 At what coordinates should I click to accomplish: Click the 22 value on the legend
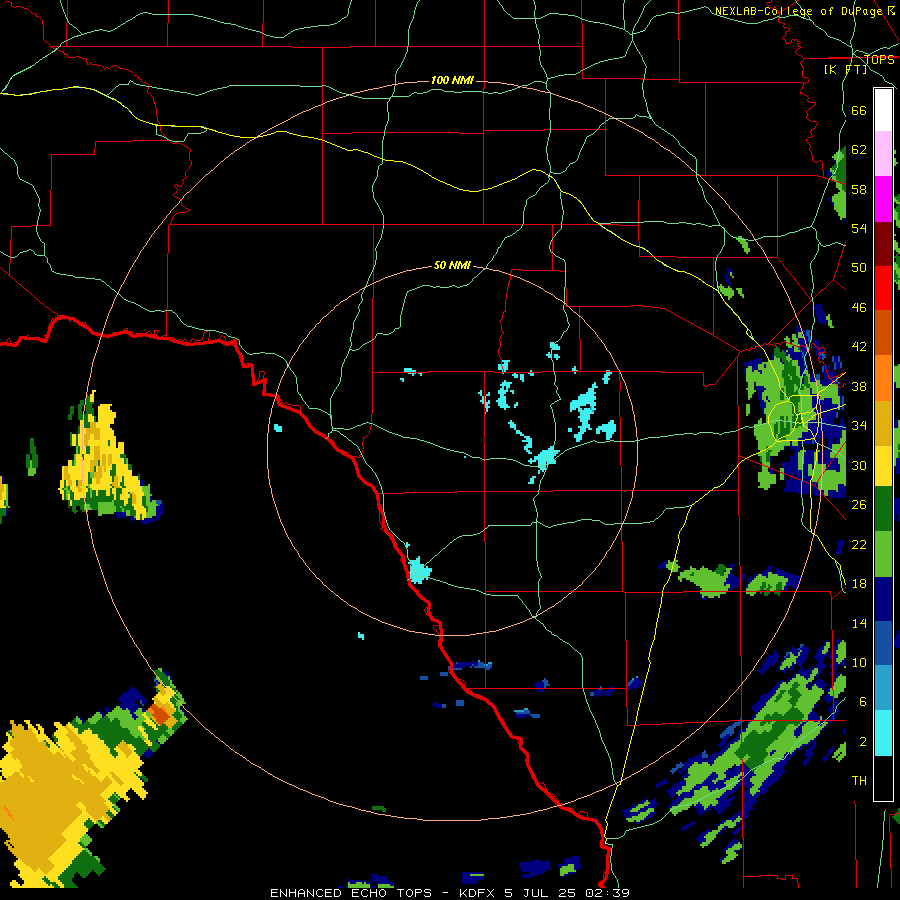[x=859, y=544]
